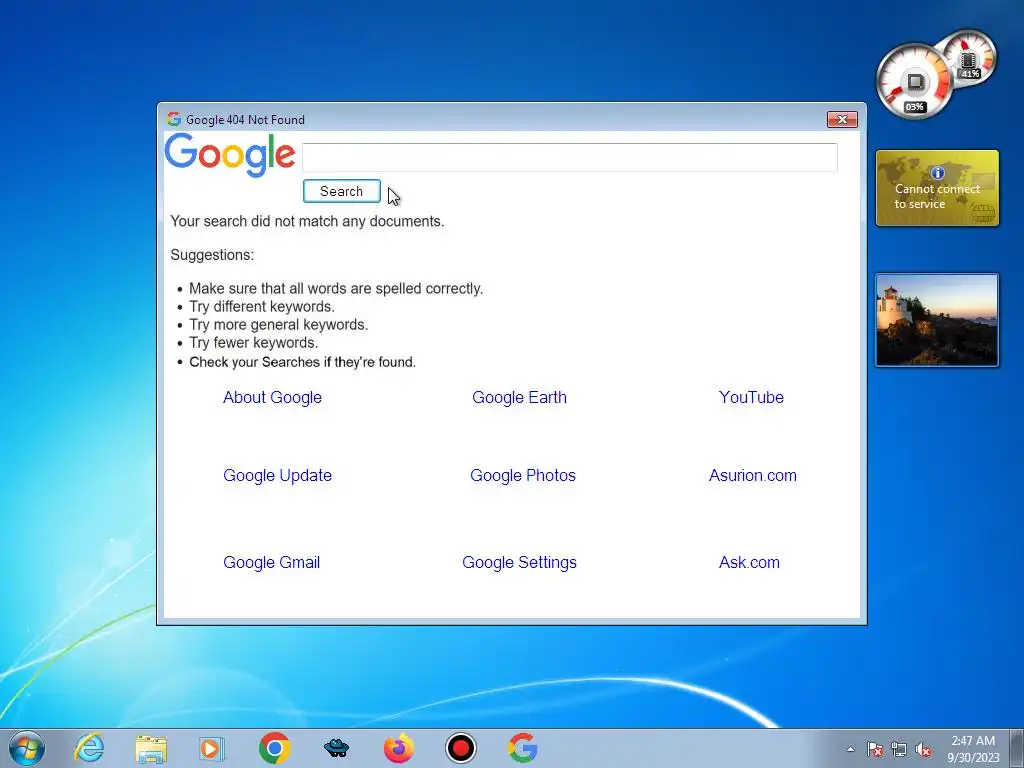The image size is (1024, 768).
Task: Click the Google logo in the window
Action: [x=230, y=155]
